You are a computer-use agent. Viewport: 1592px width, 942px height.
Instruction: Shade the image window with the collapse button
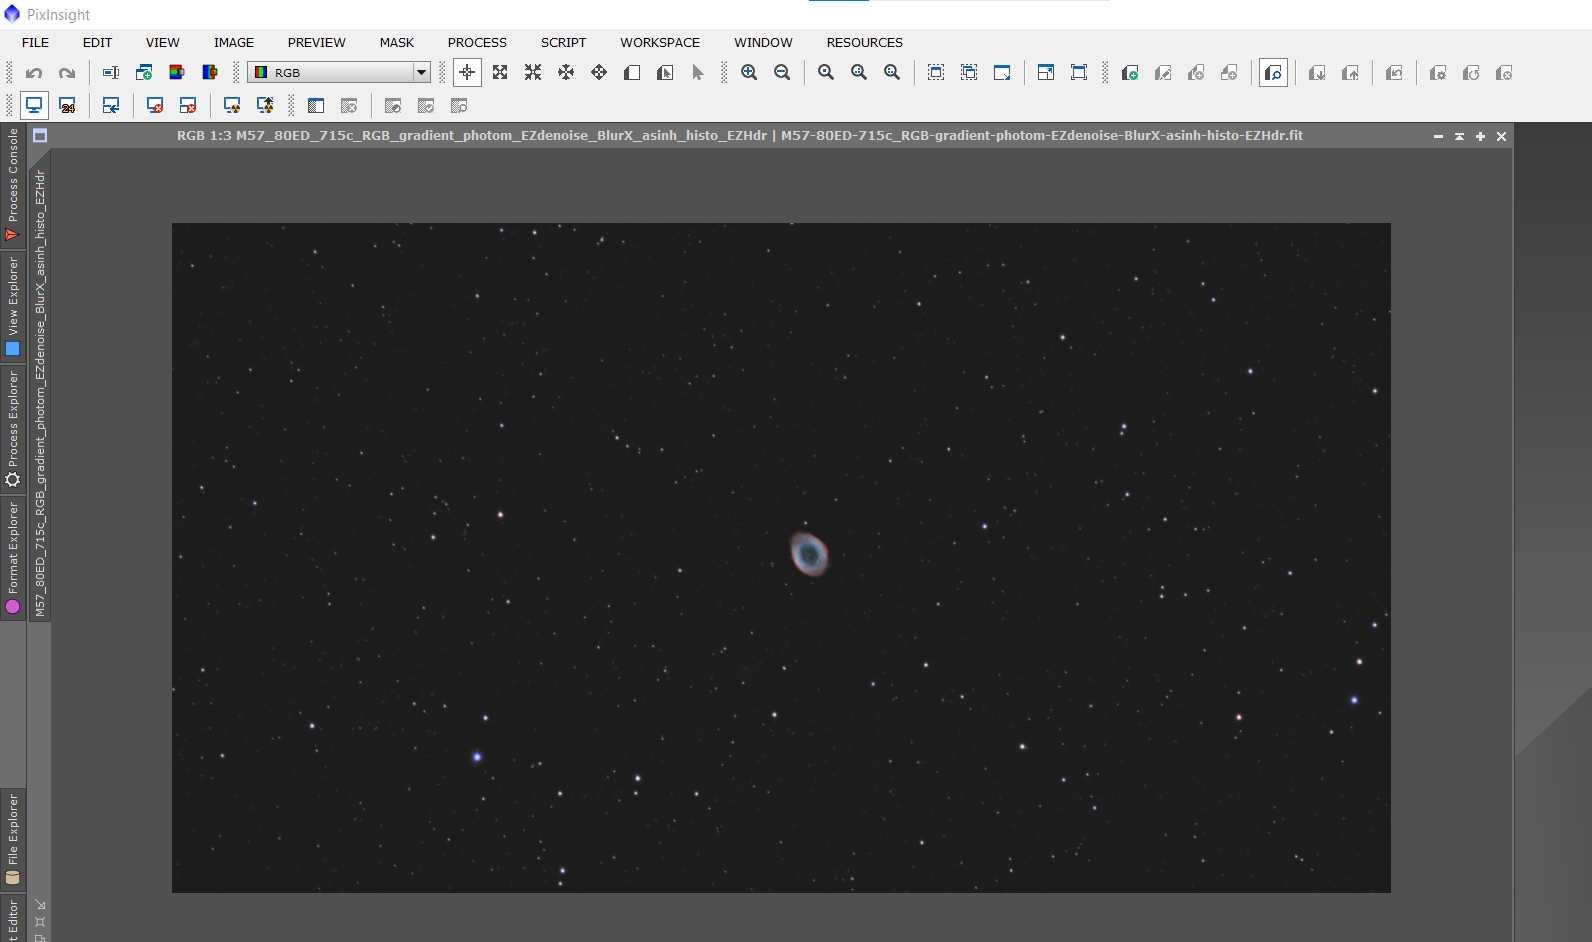pos(1459,136)
